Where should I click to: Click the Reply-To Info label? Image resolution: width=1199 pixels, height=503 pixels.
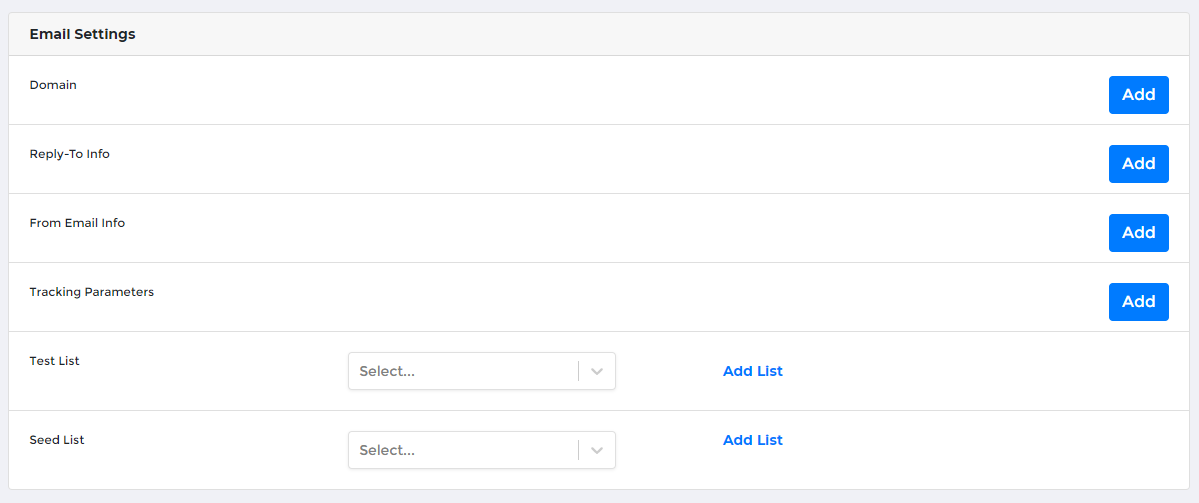(x=69, y=154)
